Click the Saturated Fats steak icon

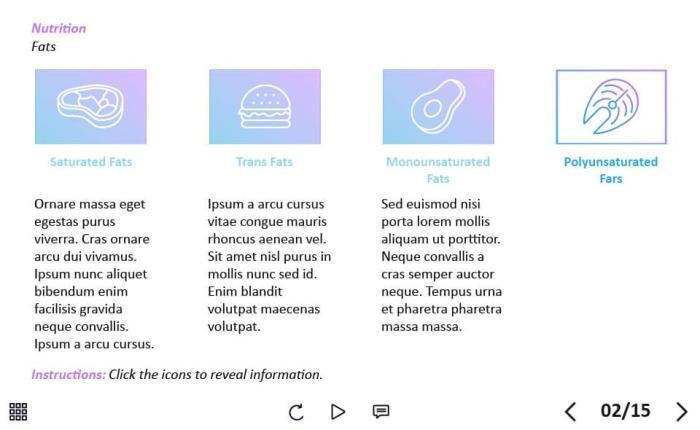(x=90, y=106)
